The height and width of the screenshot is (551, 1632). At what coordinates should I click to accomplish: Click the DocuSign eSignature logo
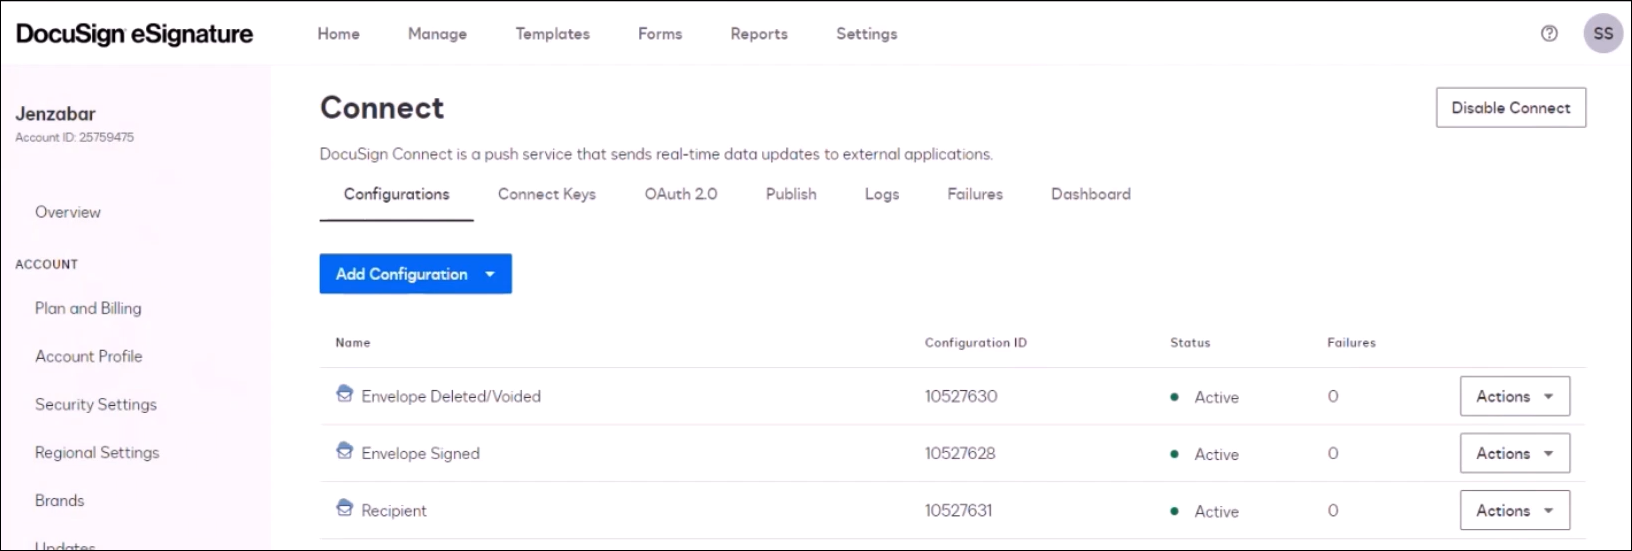[x=135, y=34]
